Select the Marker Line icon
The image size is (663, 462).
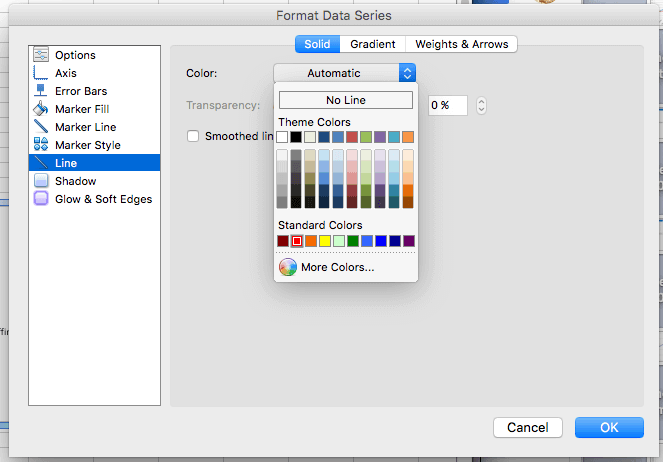[x=41, y=127]
